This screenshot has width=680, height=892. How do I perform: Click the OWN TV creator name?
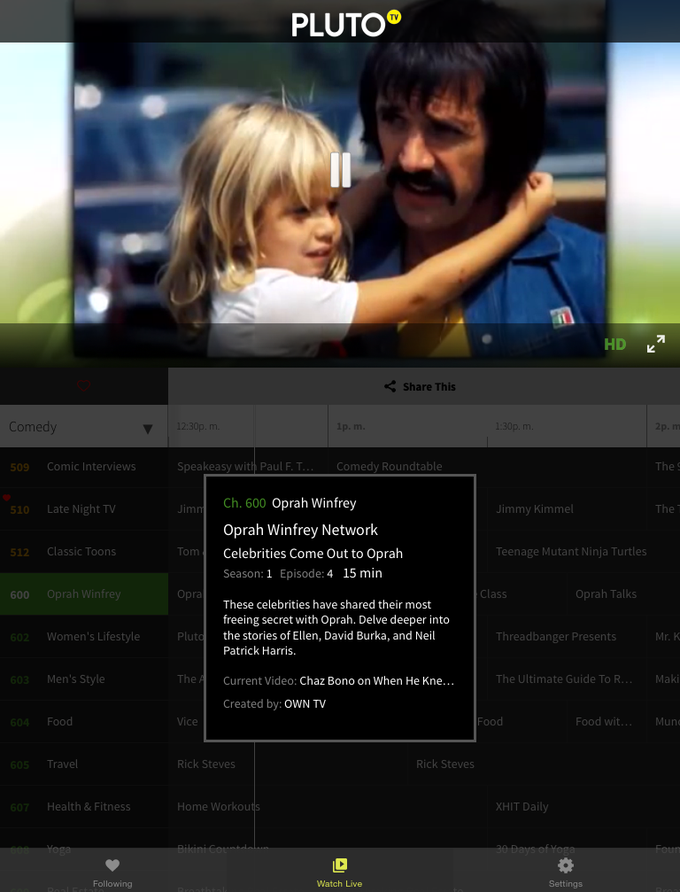coord(305,704)
